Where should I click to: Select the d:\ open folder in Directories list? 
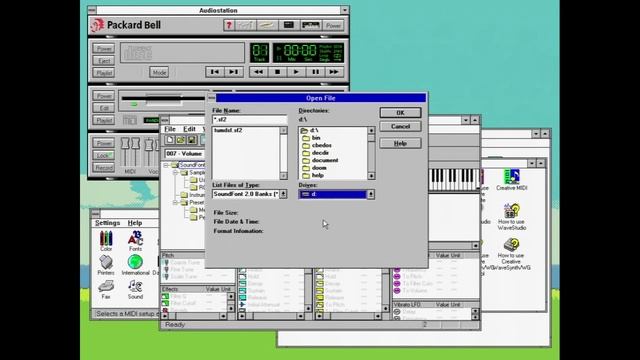[x=310, y=130]
